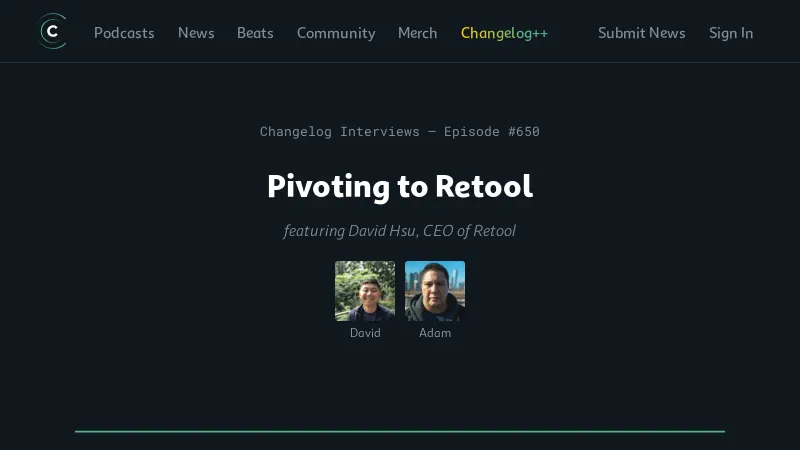Open Adam's avatar photo
The height and width of the screenshot is (450, 800).
click(x=435, y=291)
